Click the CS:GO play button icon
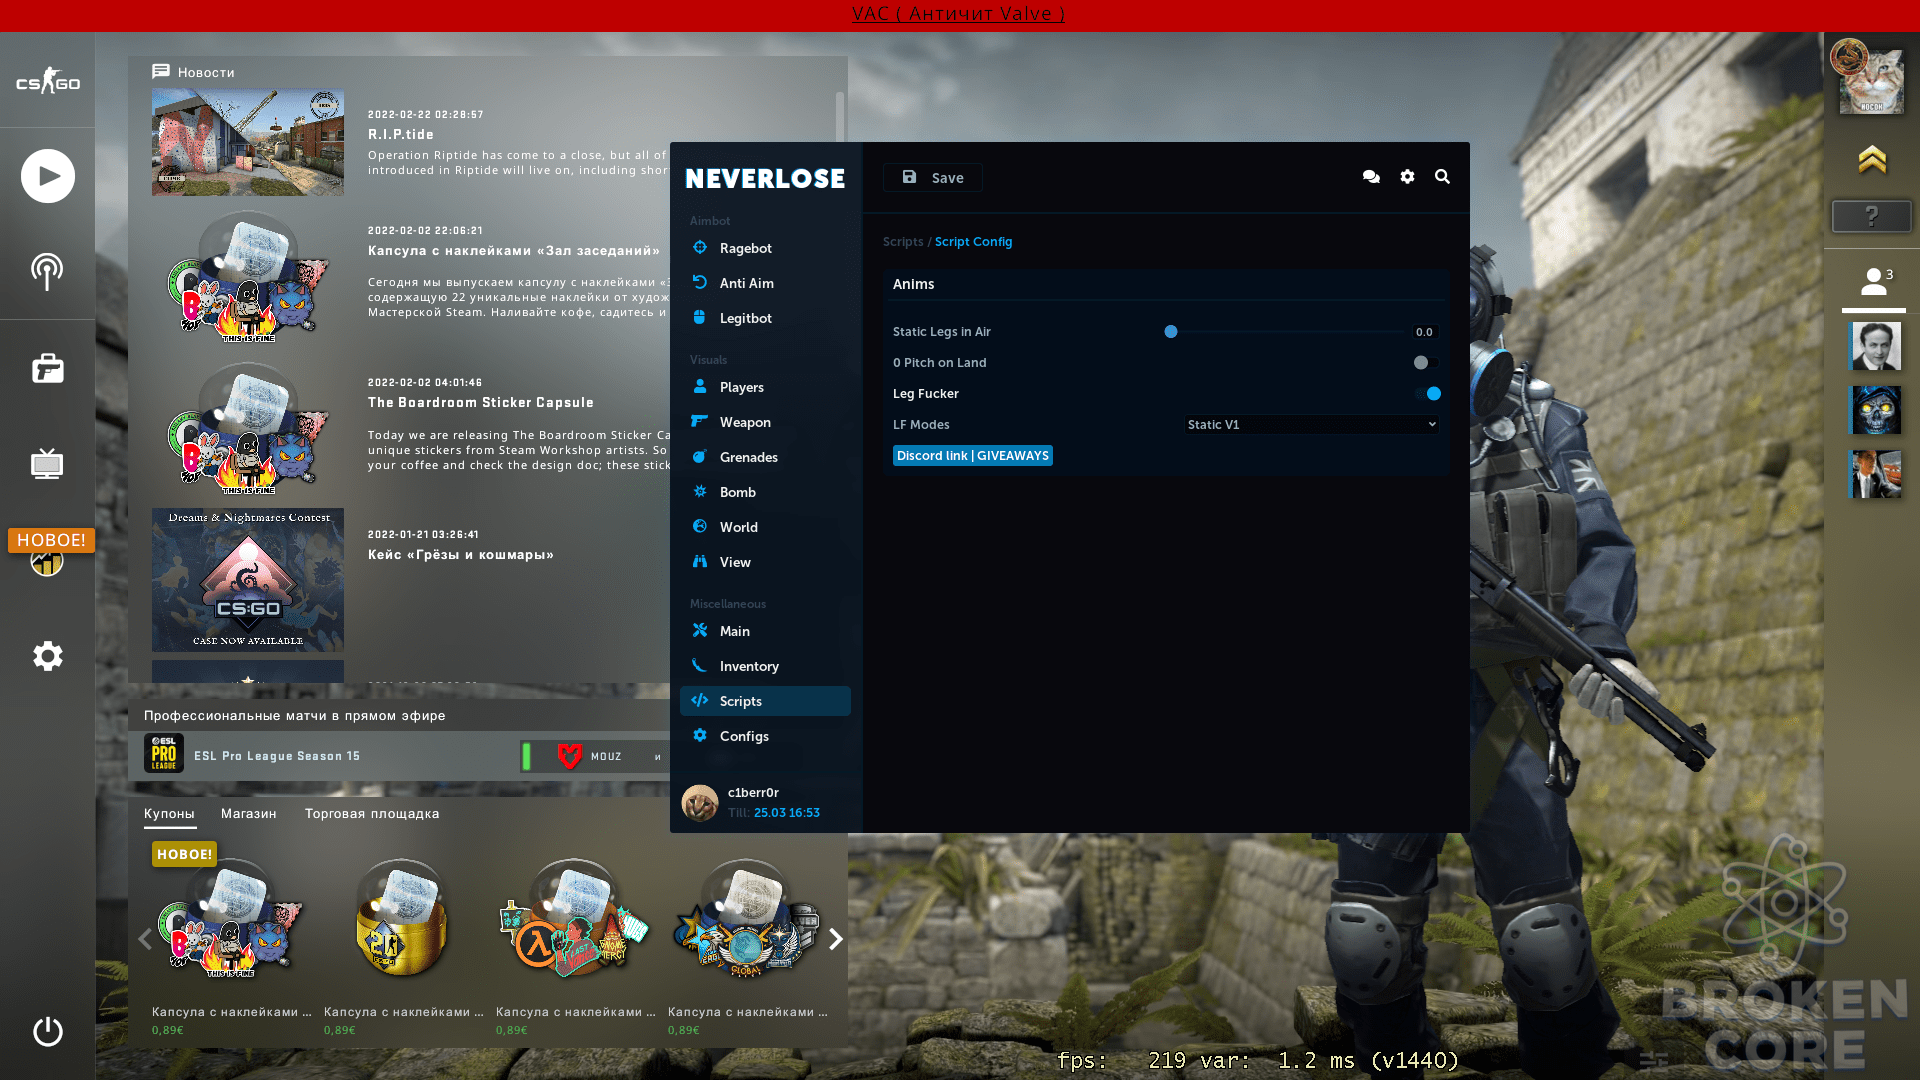 click(x=48, y=176)
